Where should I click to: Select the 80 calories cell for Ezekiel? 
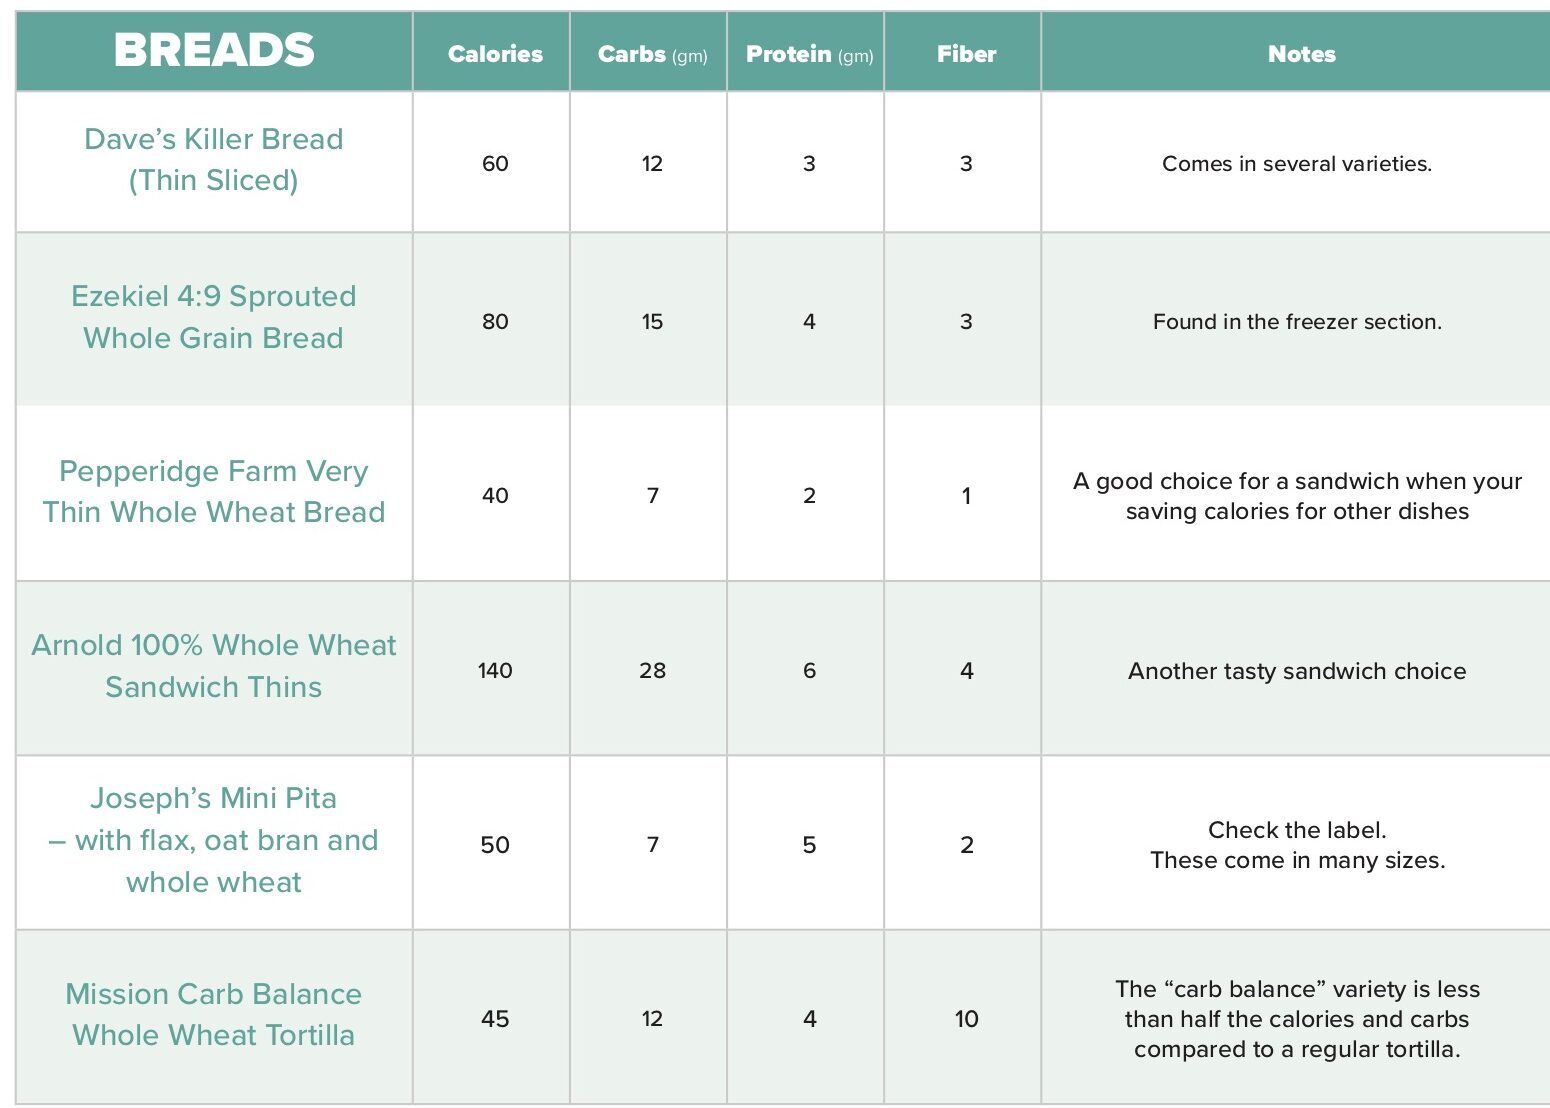[x=495, y=322]
